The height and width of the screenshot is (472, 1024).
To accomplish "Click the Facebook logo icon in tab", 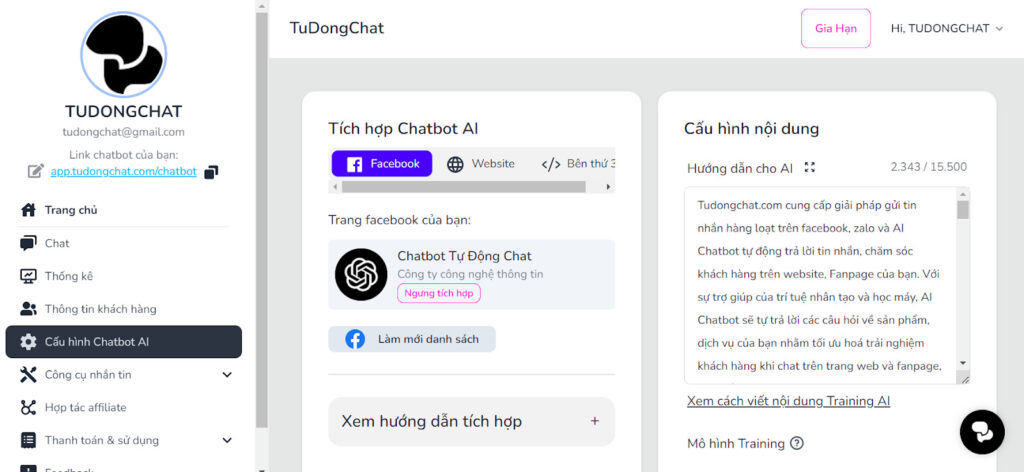I will [x=355, y=165].
